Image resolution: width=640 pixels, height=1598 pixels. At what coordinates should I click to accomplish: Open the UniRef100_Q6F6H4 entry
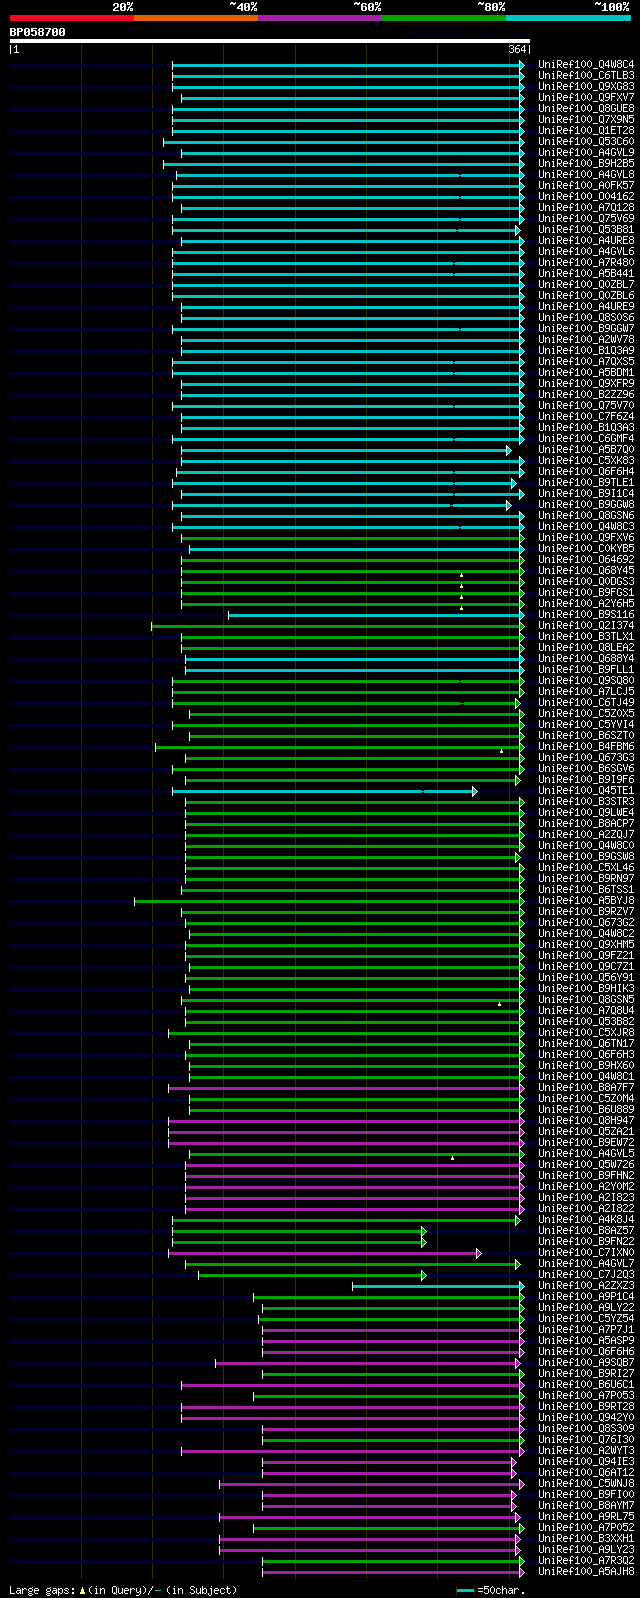coord(586,471)
